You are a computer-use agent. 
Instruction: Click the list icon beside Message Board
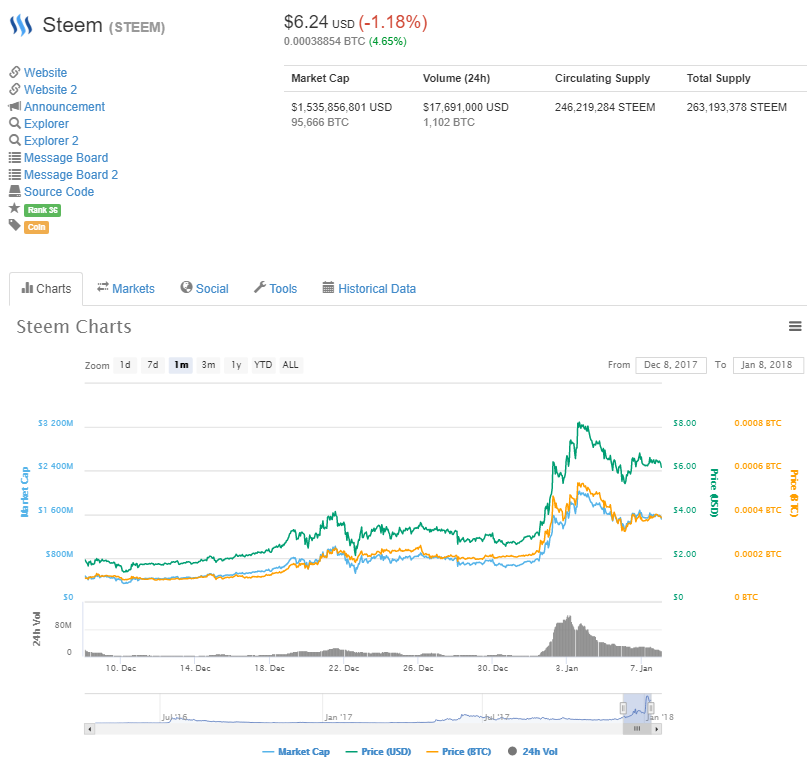pos(15,157)
